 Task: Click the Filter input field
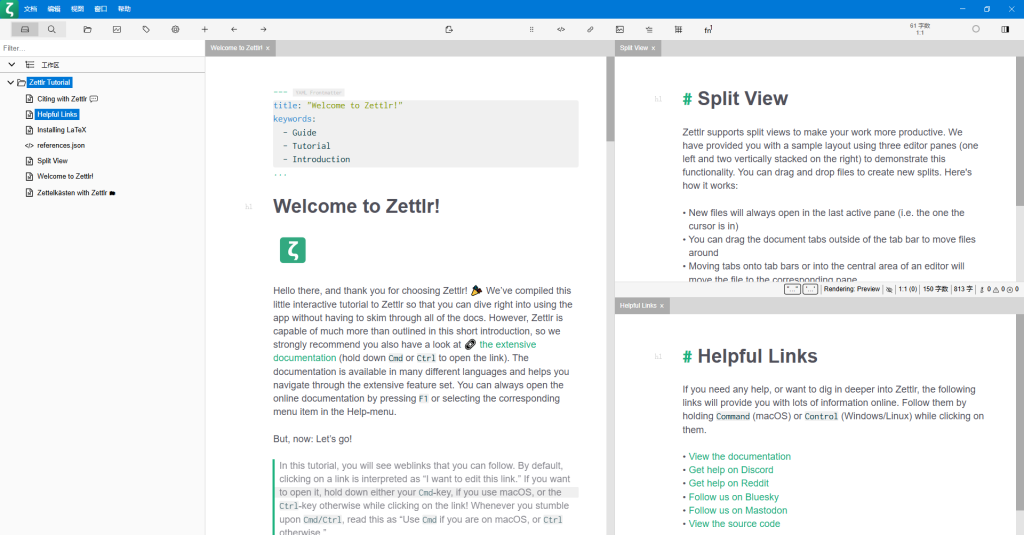coord(102,48)
